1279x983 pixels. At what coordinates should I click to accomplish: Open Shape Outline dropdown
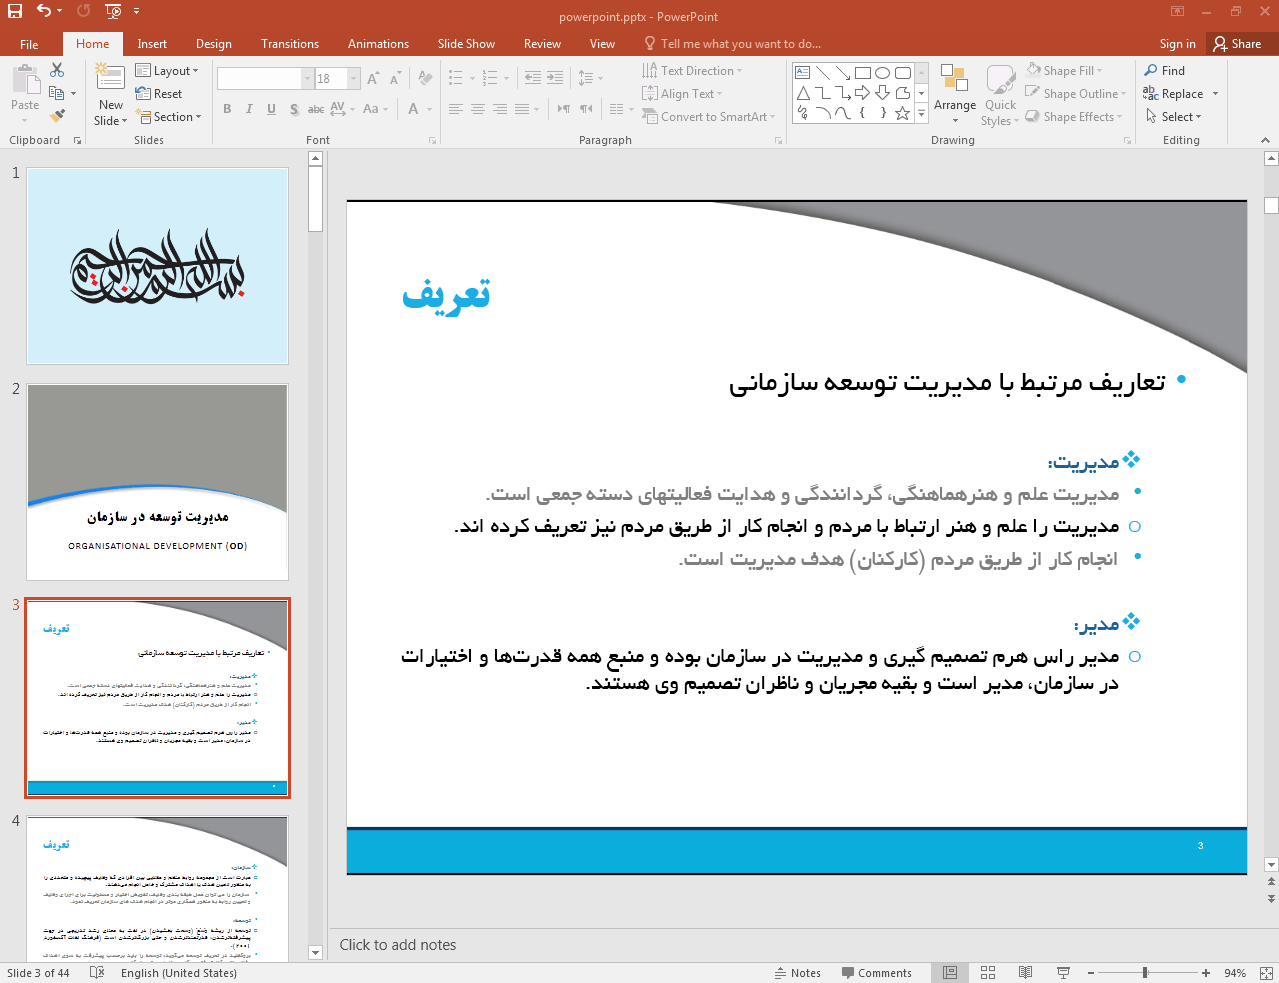[1076, 94]
